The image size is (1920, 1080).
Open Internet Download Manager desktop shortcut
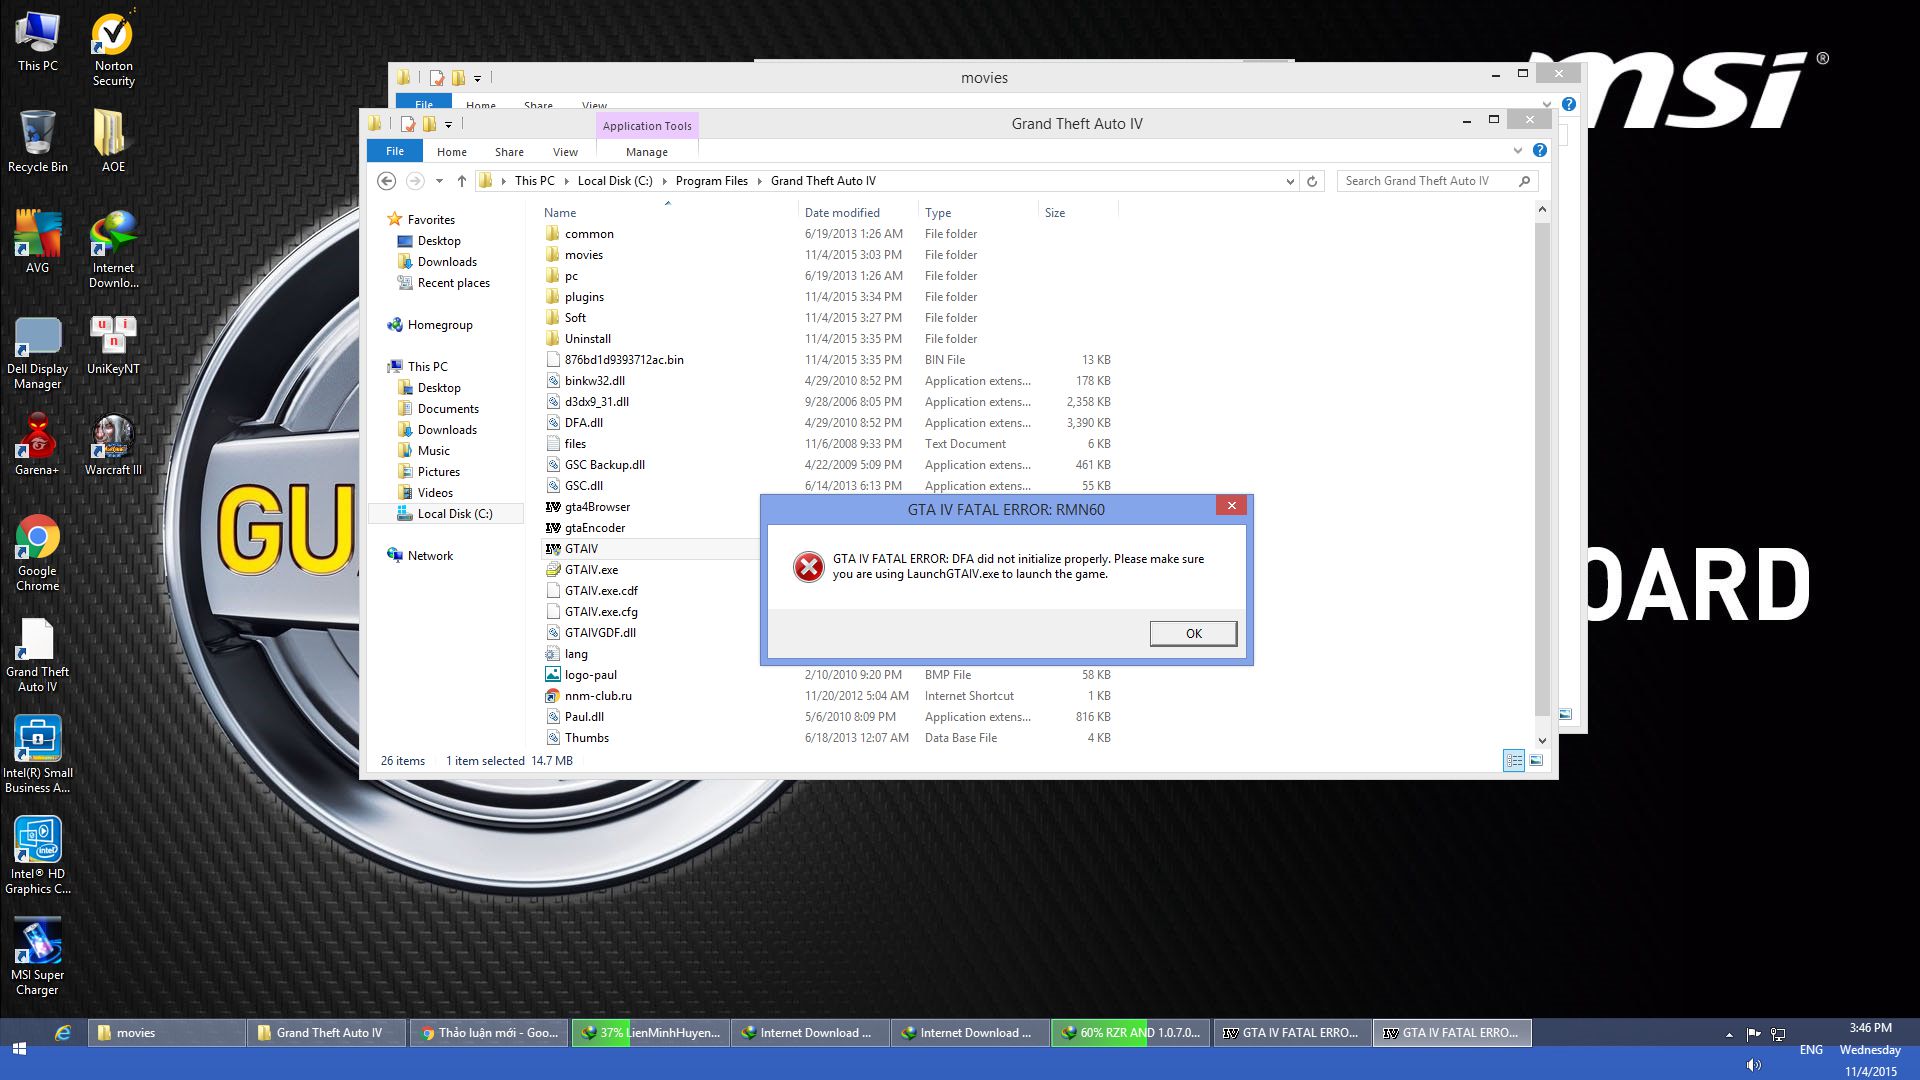113,249
